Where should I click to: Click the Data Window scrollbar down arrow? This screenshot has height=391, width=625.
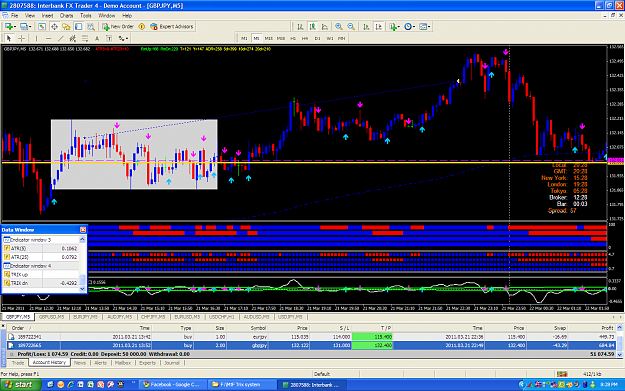click(x=83, y=289)
